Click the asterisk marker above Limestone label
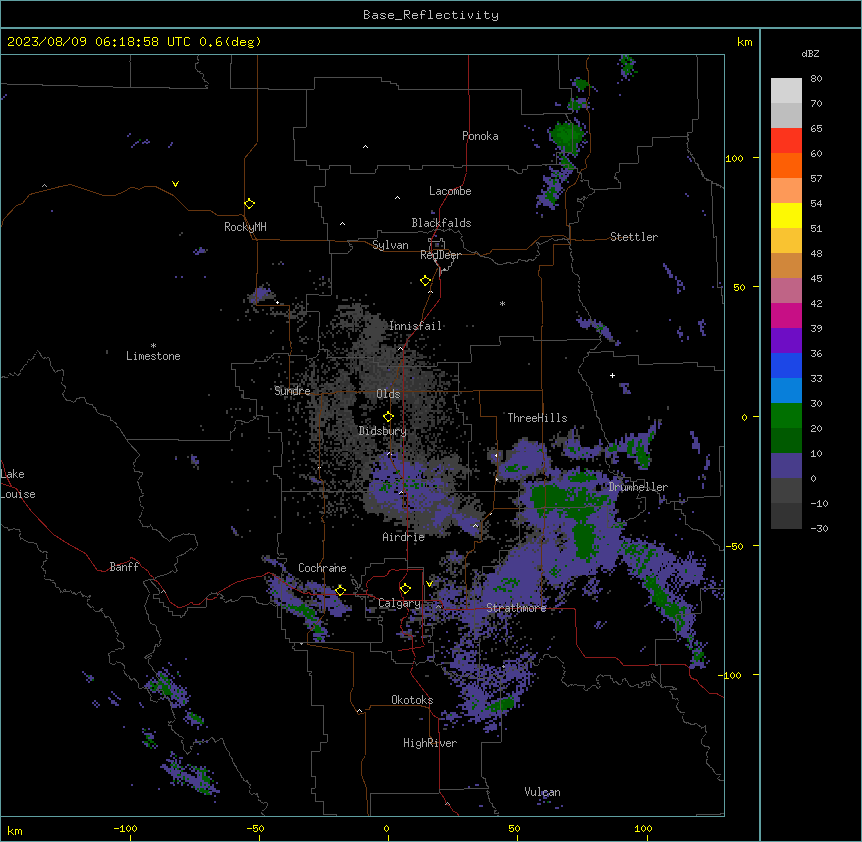Viewport: 862px width, 842px height. [153, 346]
